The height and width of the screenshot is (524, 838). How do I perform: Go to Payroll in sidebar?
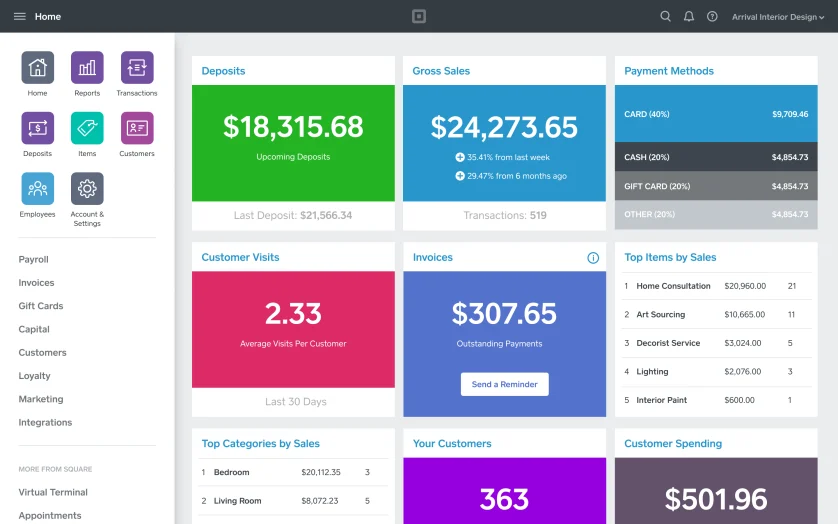33,259
